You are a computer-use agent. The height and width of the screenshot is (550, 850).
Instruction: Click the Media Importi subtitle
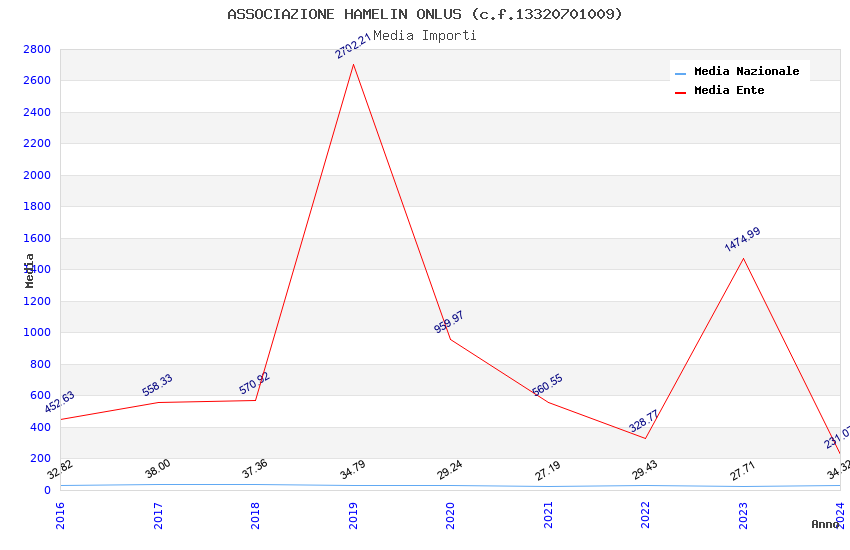[x=424, y=36]
